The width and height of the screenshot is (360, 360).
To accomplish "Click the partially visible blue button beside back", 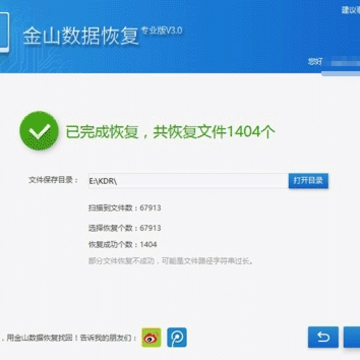I will tap(352, 337).
